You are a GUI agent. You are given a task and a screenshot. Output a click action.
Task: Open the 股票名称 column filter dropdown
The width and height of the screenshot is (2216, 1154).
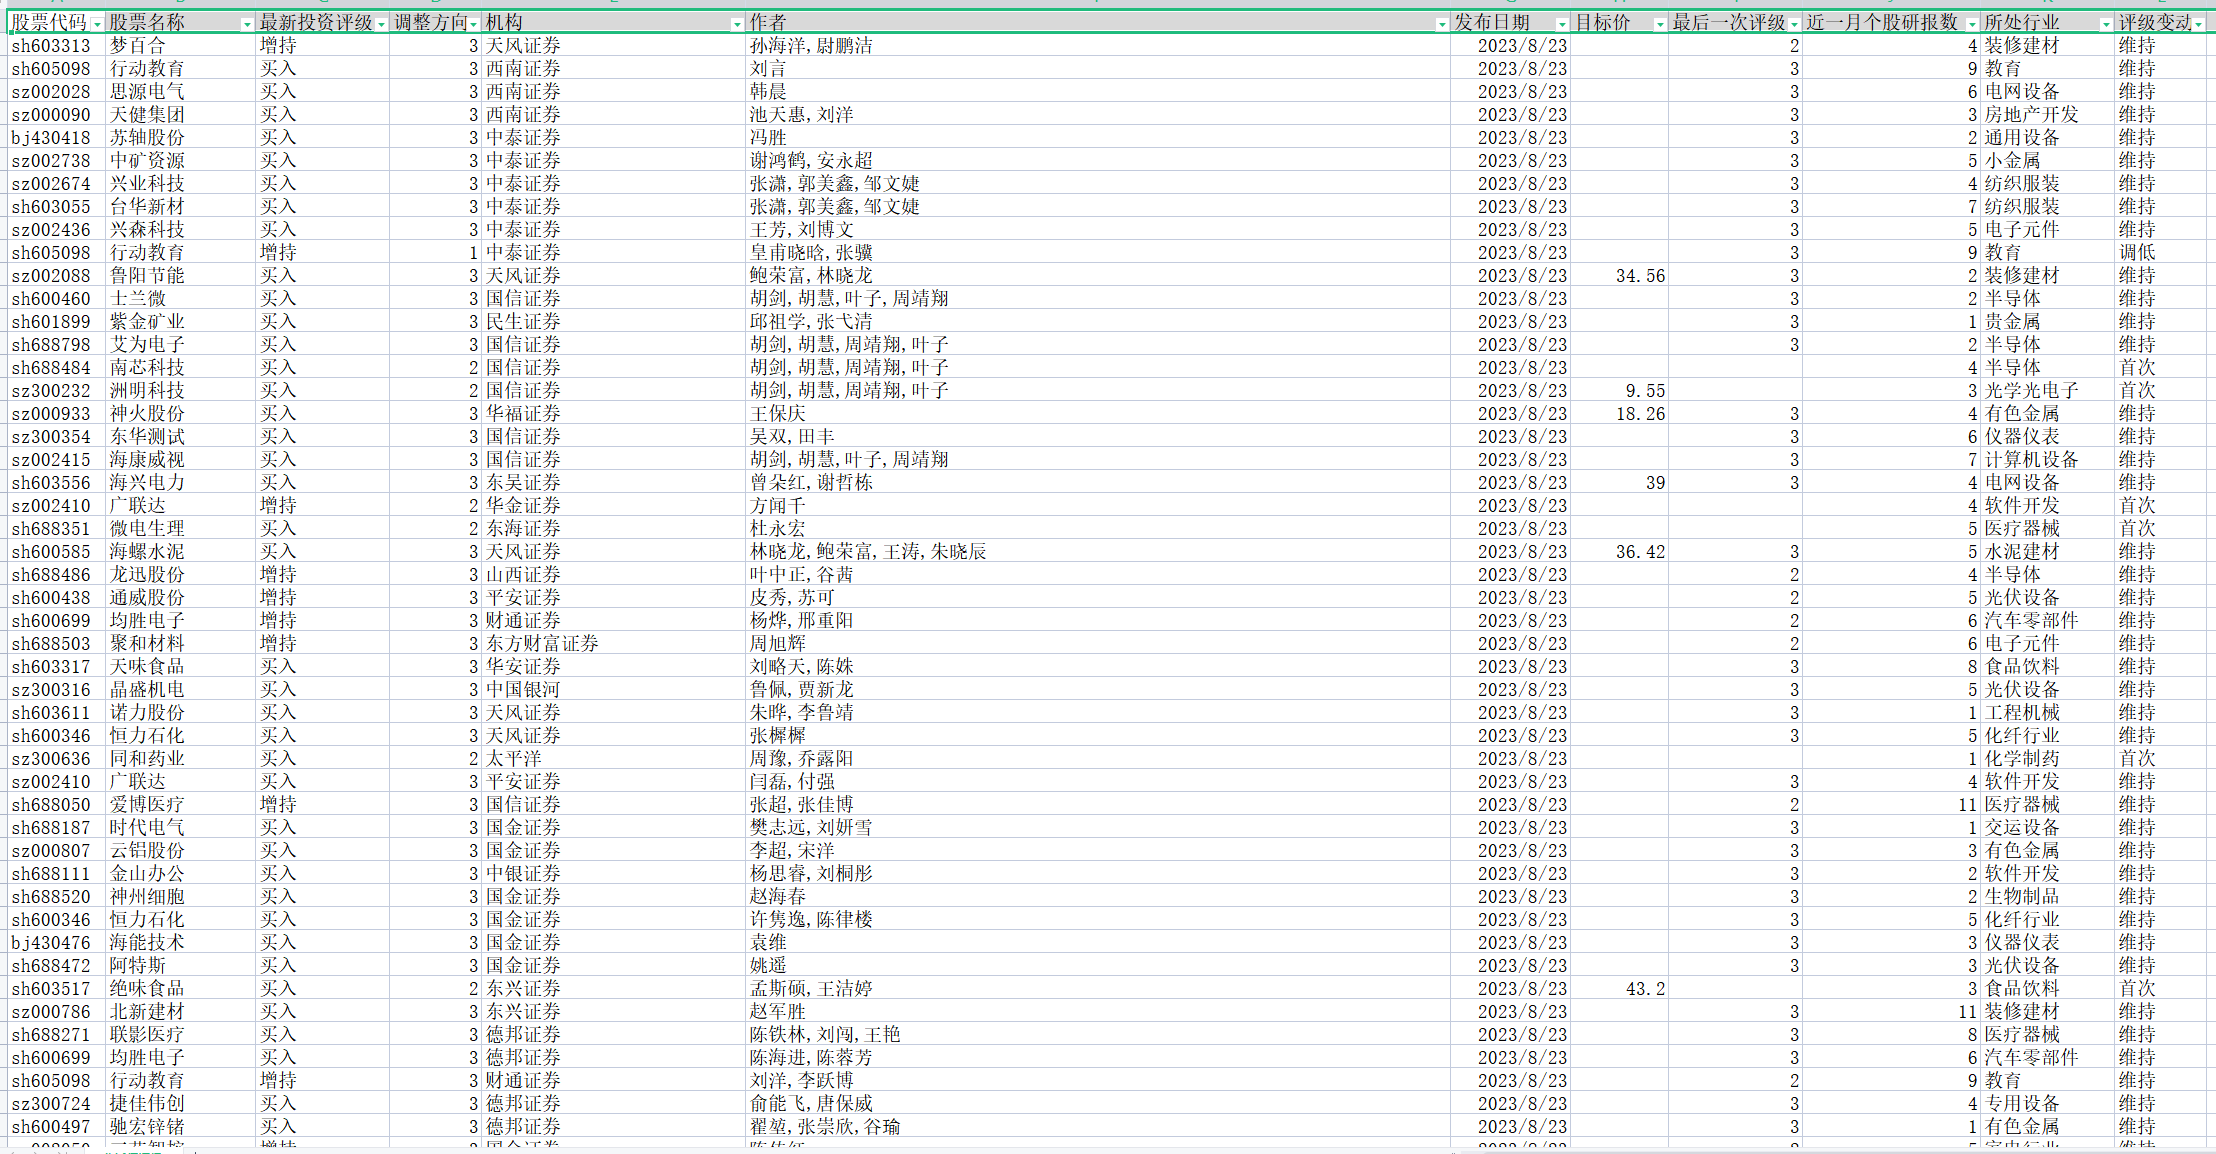tap(247, 24)
